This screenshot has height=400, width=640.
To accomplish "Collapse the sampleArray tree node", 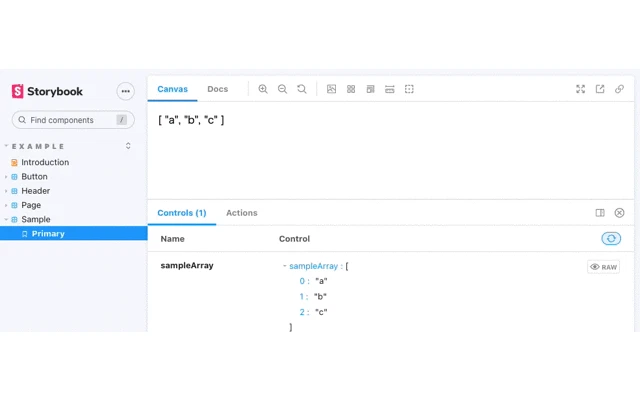I will (x=284, y=266).
